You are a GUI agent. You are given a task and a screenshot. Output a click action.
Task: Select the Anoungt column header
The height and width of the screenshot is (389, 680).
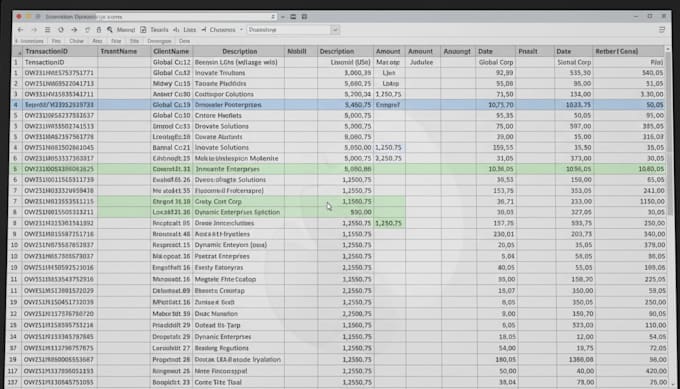click(458, 51)
